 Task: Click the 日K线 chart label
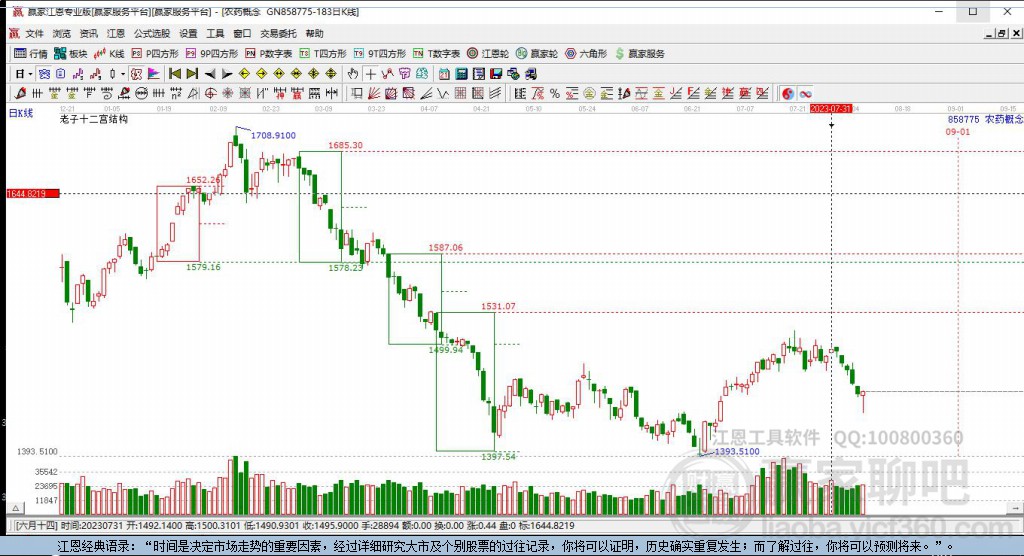(21, 113)
